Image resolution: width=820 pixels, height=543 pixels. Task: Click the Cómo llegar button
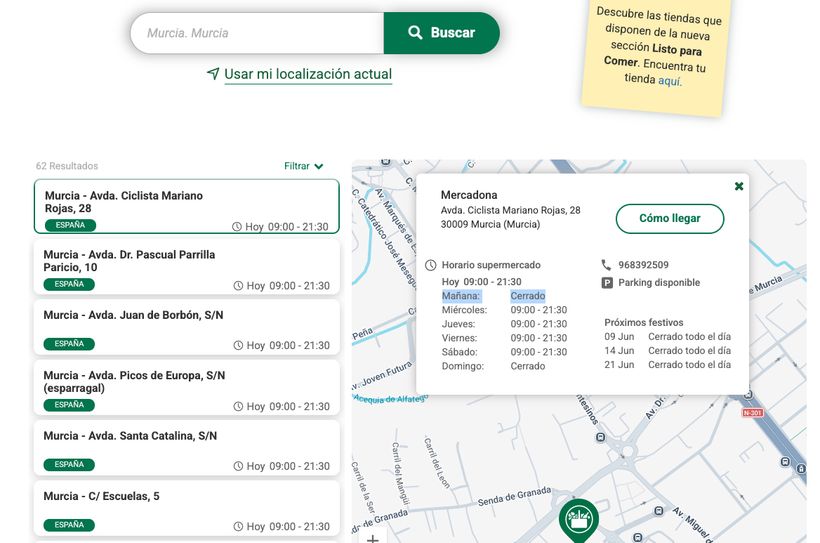670,219
